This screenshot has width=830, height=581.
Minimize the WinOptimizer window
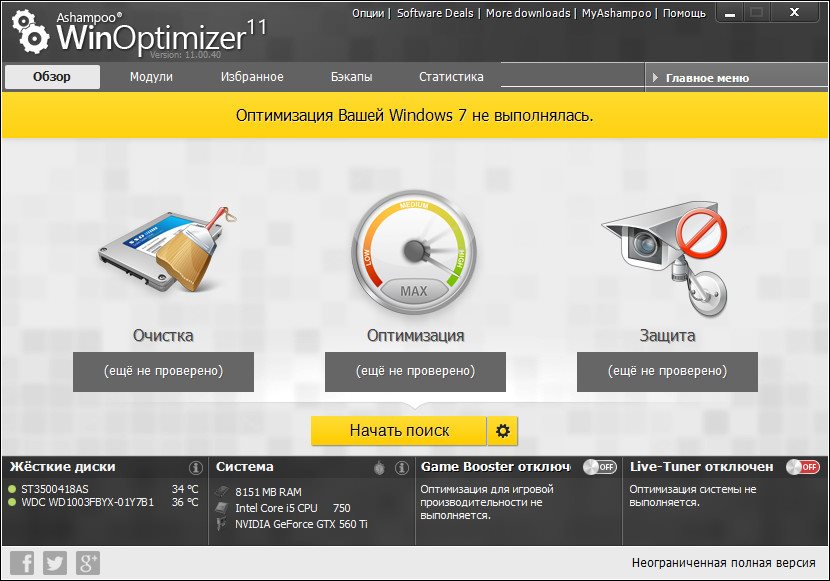[730, 13]
